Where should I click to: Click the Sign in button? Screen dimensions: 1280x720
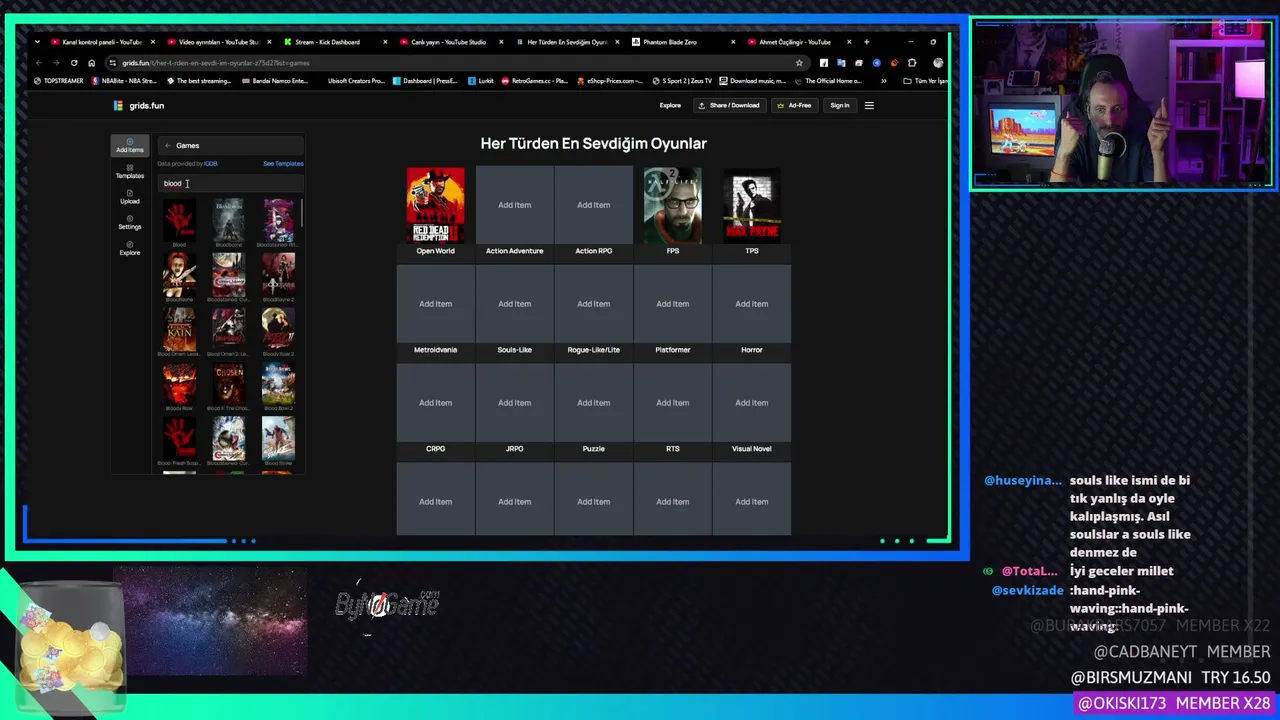pos(840,105)
